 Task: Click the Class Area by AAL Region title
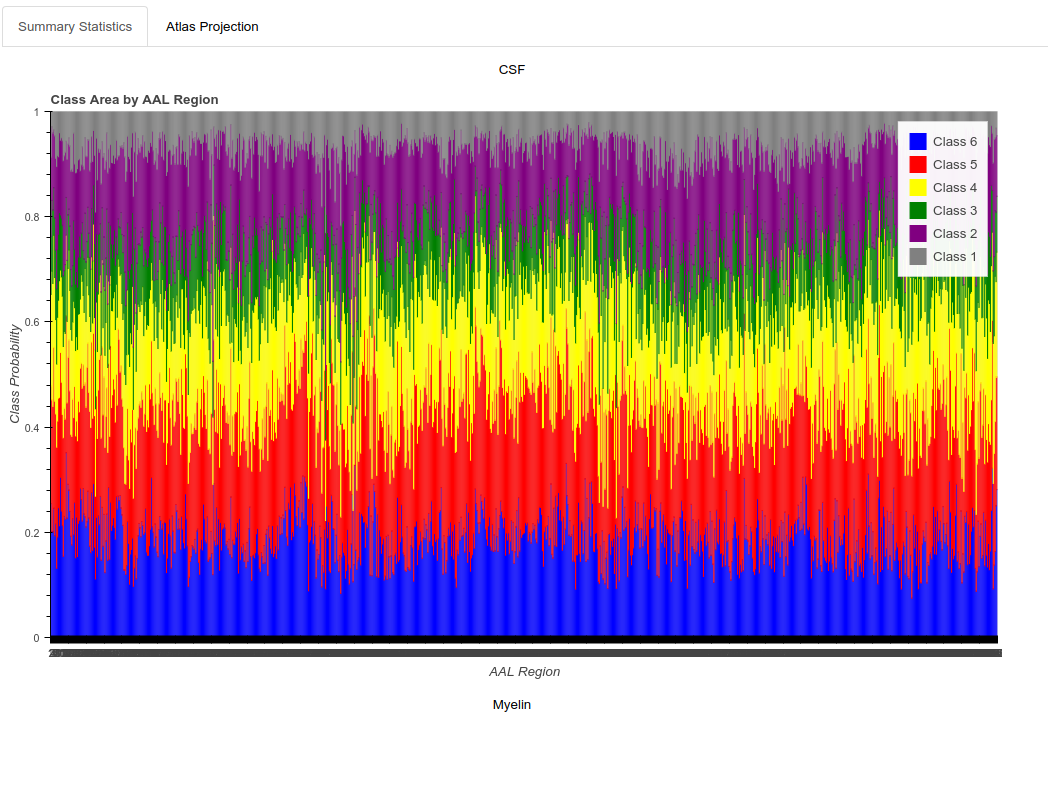[x=133, y=100]
